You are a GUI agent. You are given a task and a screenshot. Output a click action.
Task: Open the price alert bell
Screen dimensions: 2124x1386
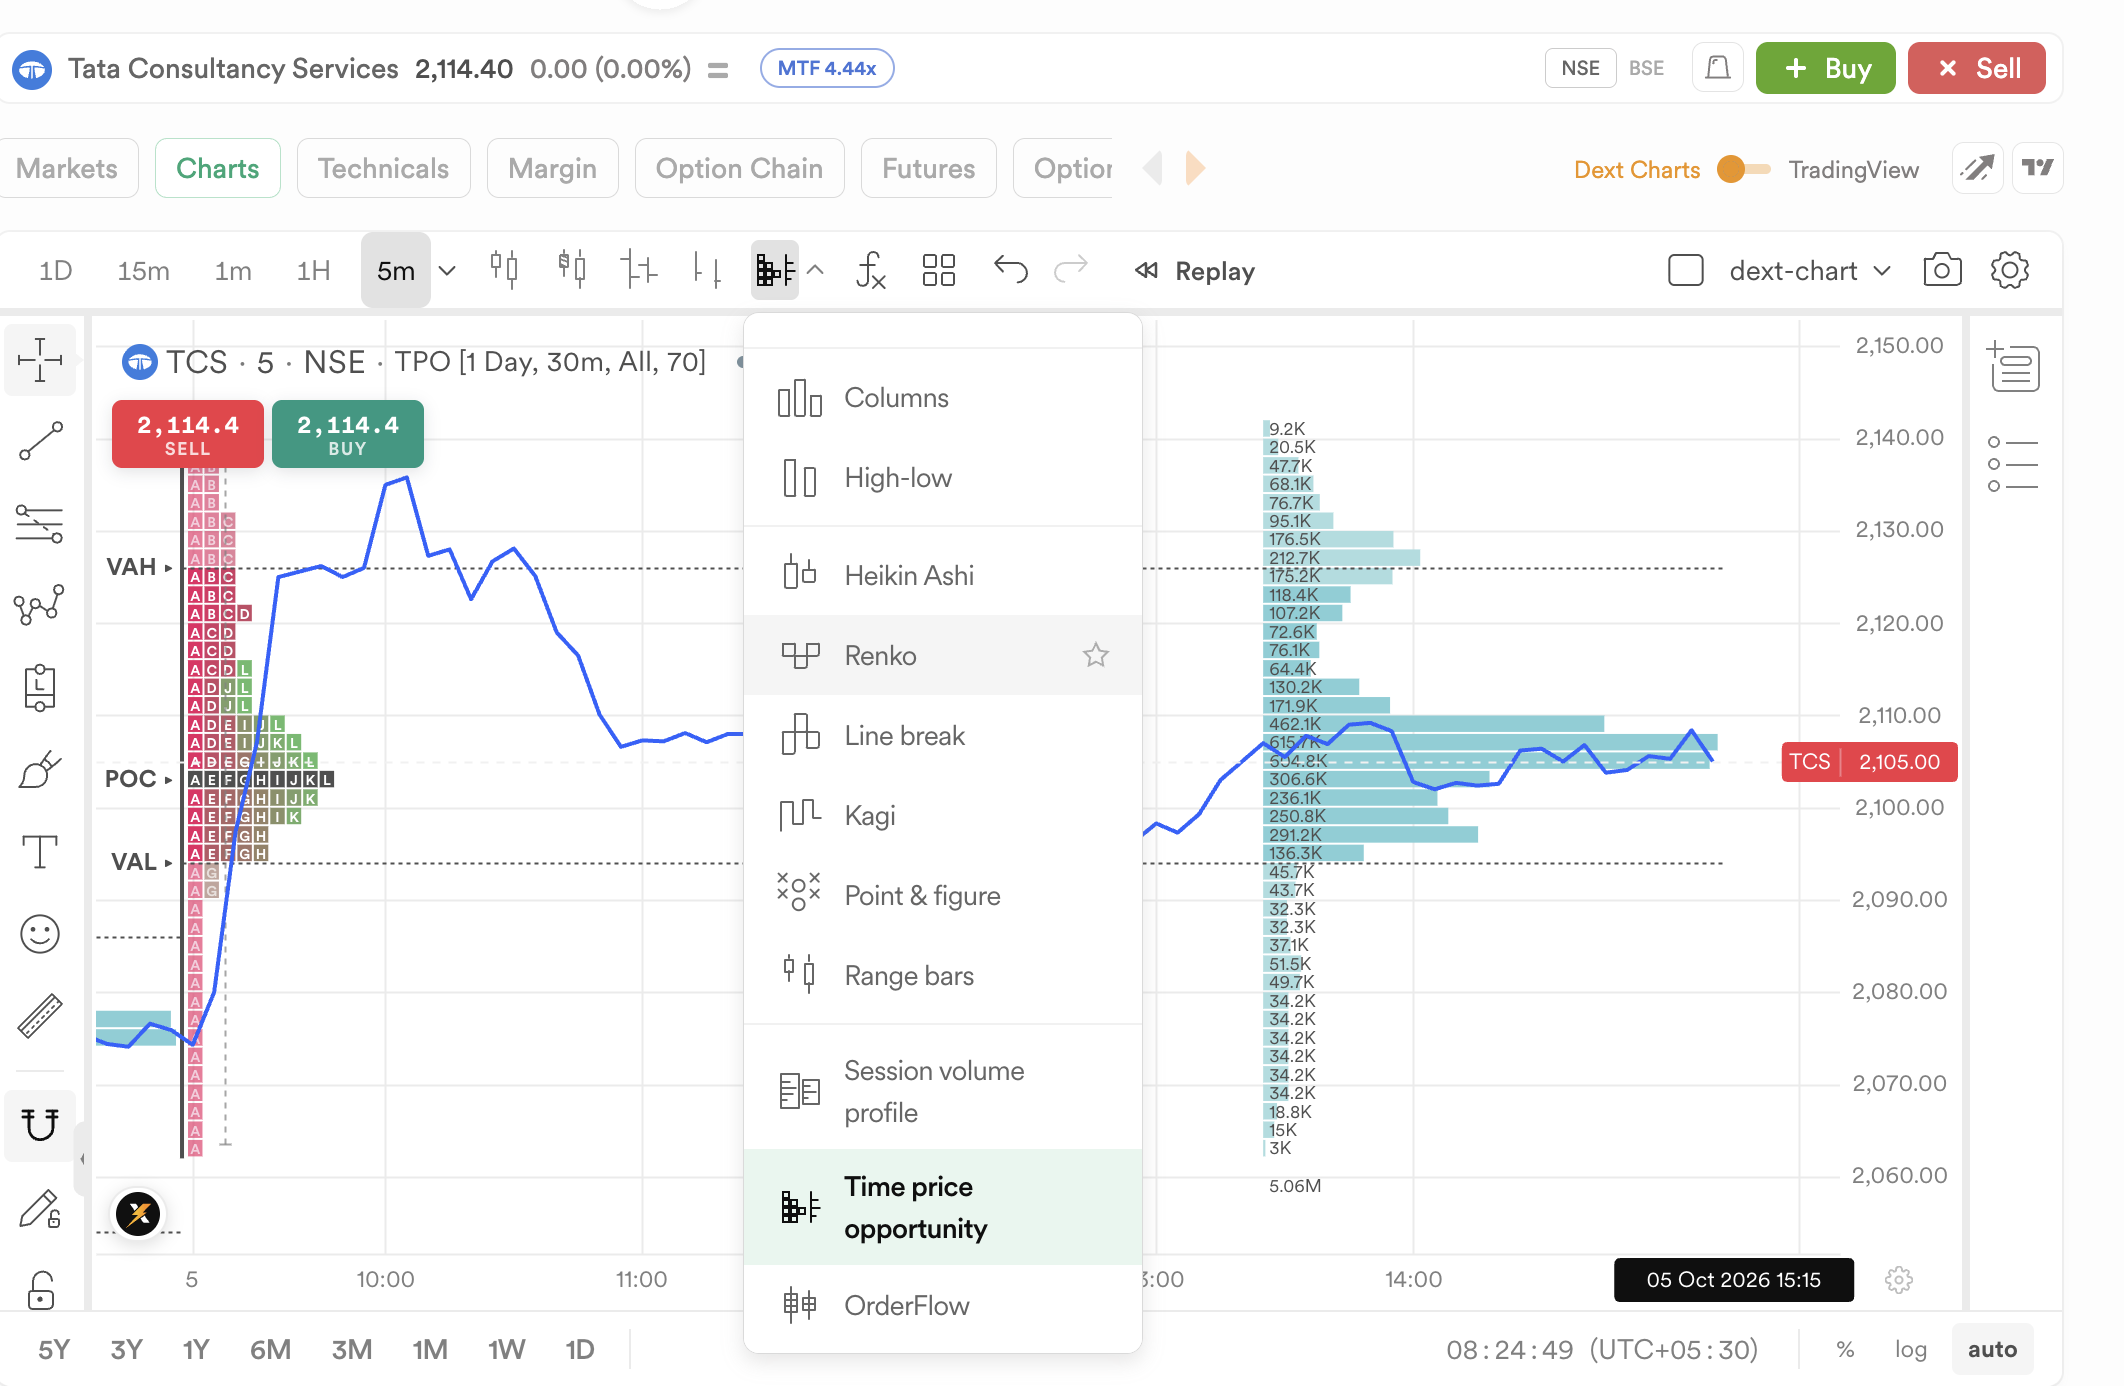(x=1718, y=68)
